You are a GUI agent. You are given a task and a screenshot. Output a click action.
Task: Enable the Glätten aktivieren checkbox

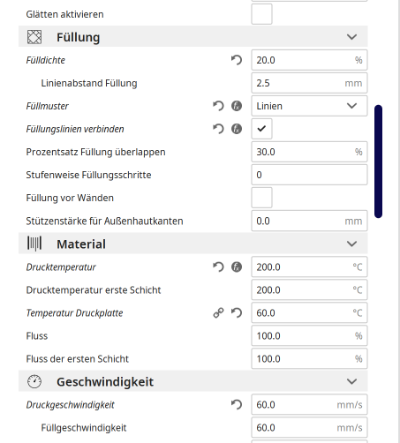tap(262, 14)
